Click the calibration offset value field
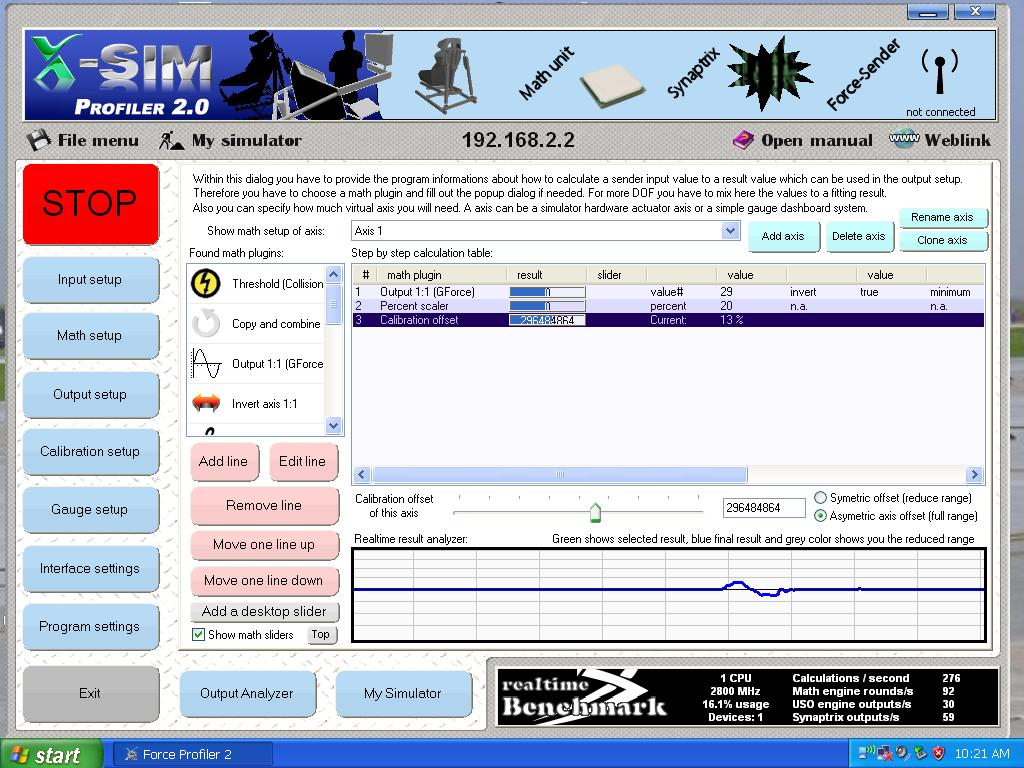This screenshot has width=1024, height=768. tap(763, 507)
